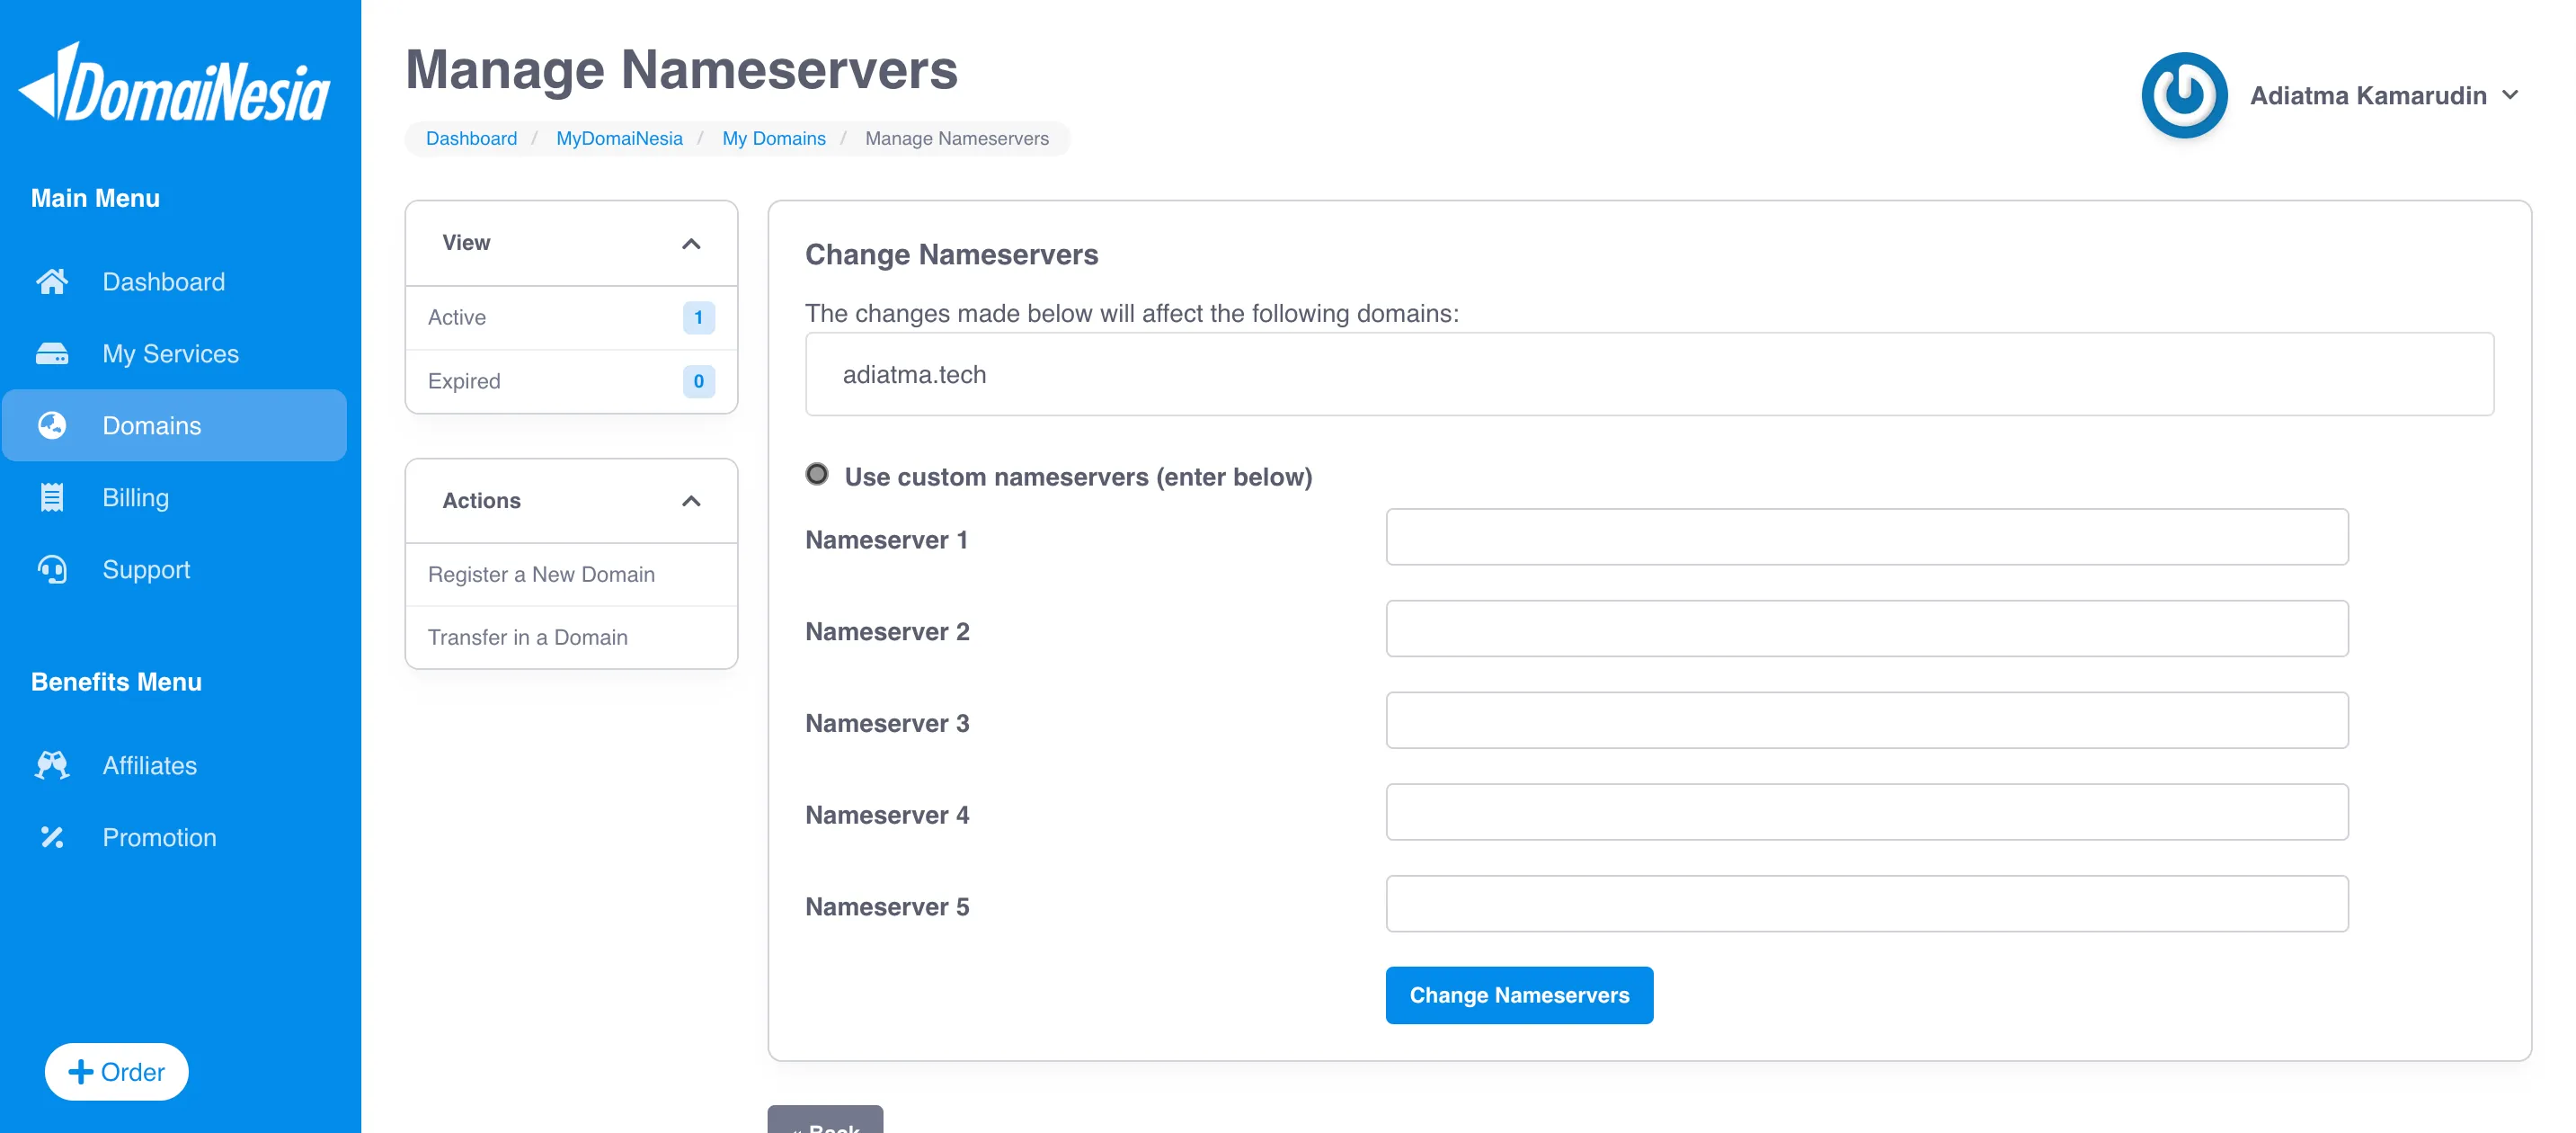Image resolution: width=2576 pixels, height=1133 pixels.
Task: Open Register a New Domain action
Action: [x=571, y=575]
